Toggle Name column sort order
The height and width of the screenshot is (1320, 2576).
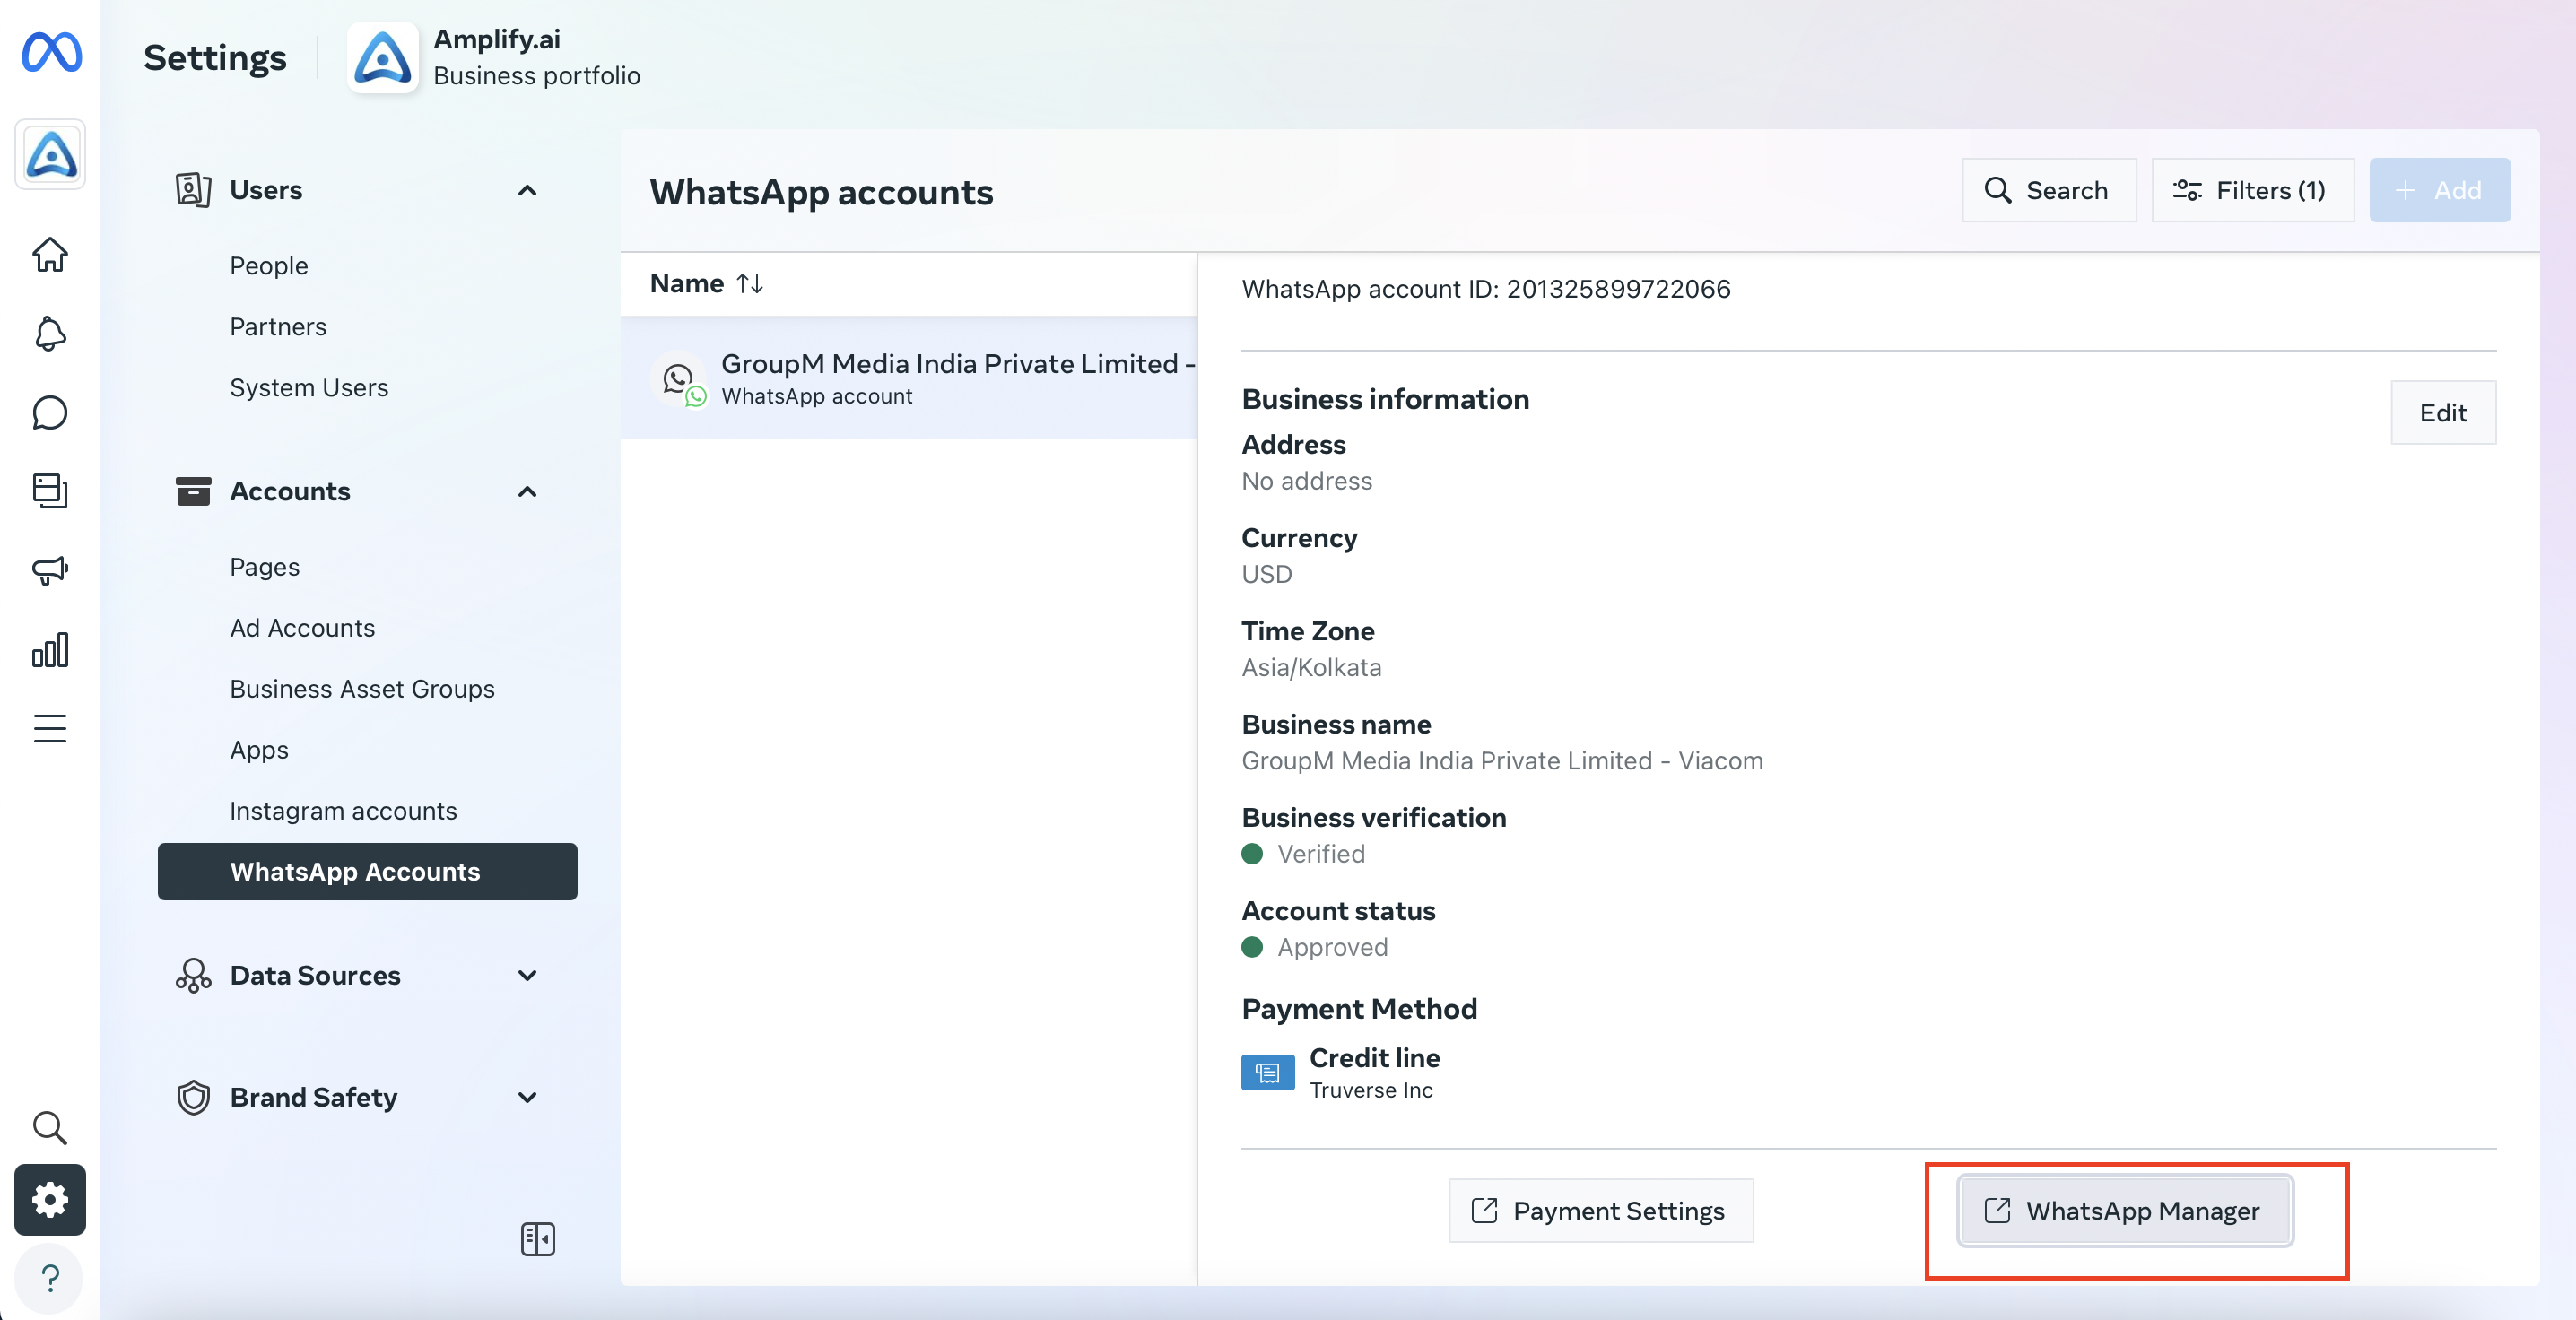coord(750,283)
